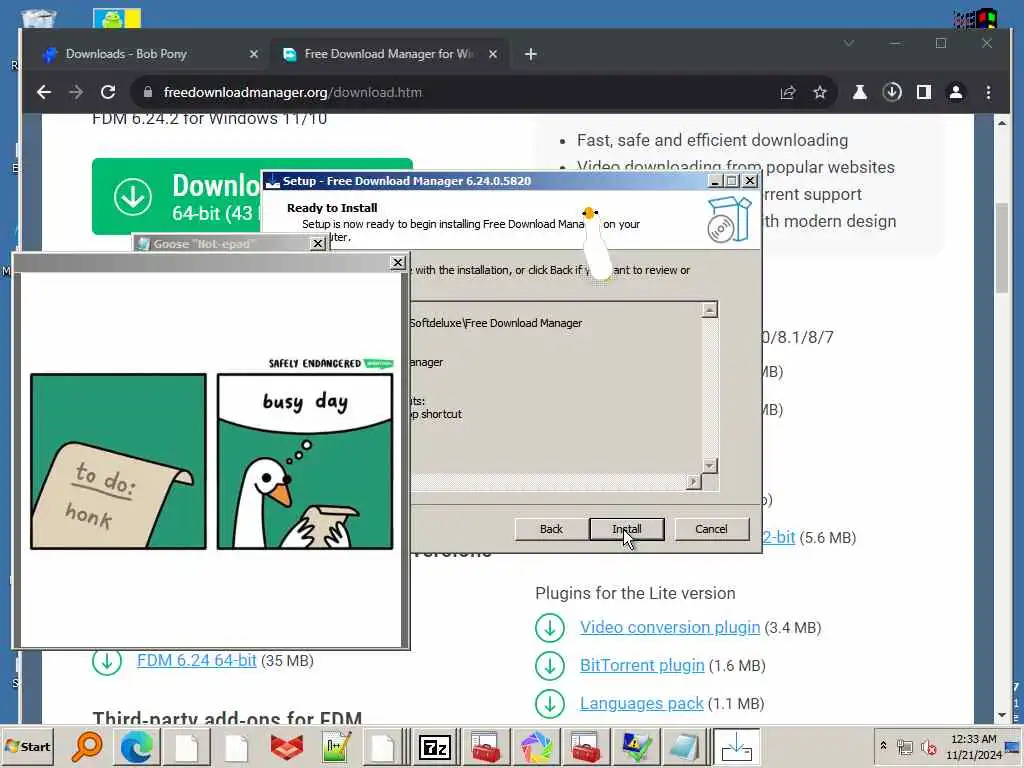Image resolution: width=1024 pixels, height=768 pixels.
Task: Open the tab search chevron
Action: point(849,44)
